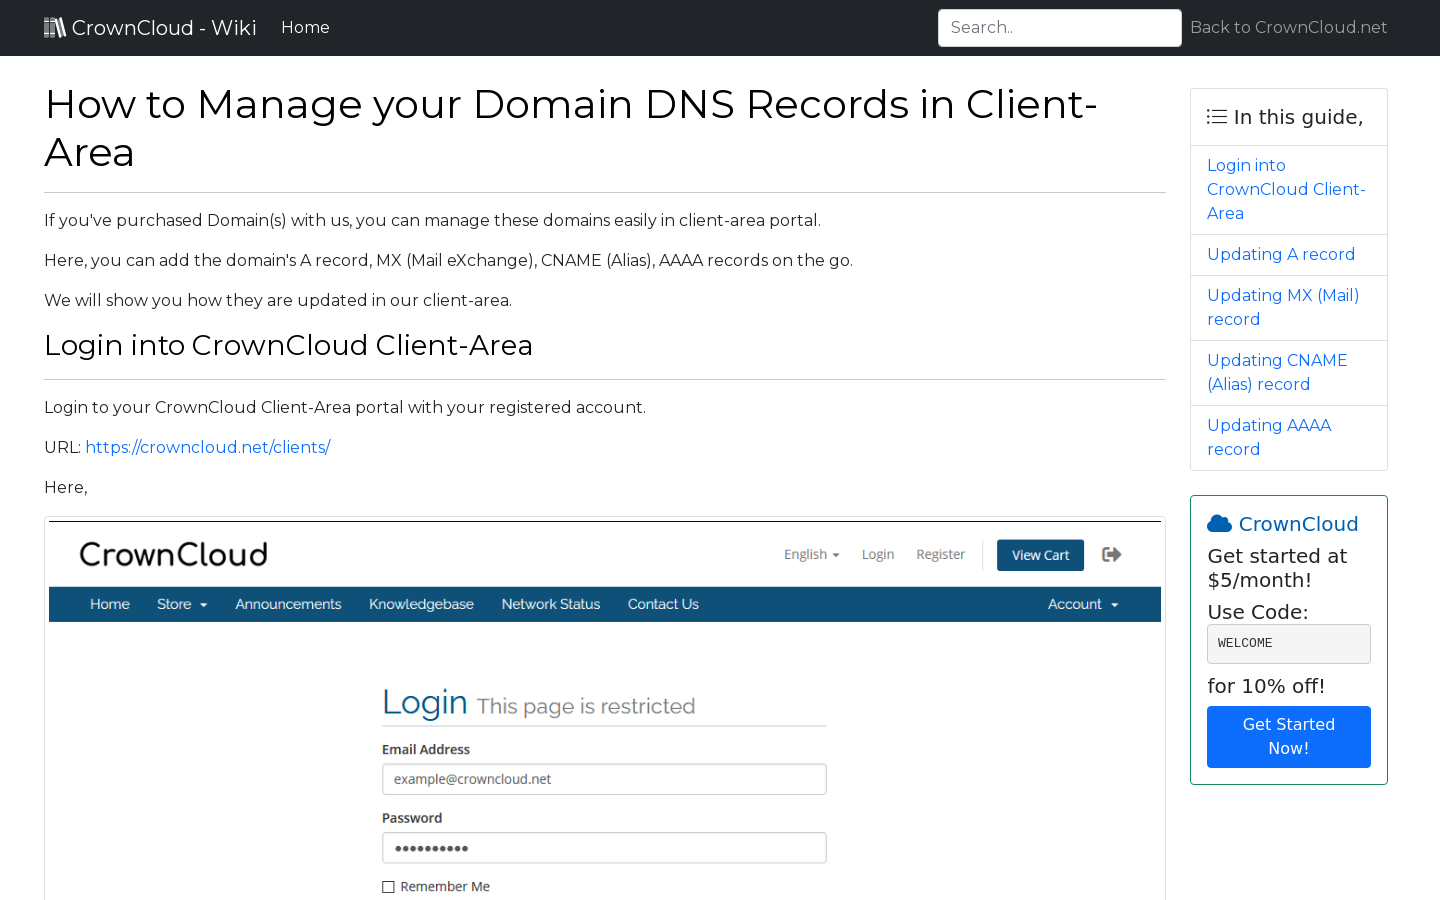Screen dimensions: 1440x900
Task: Click the cloud icon beside CrownCloud promo
Action: tap(1219, 522)
